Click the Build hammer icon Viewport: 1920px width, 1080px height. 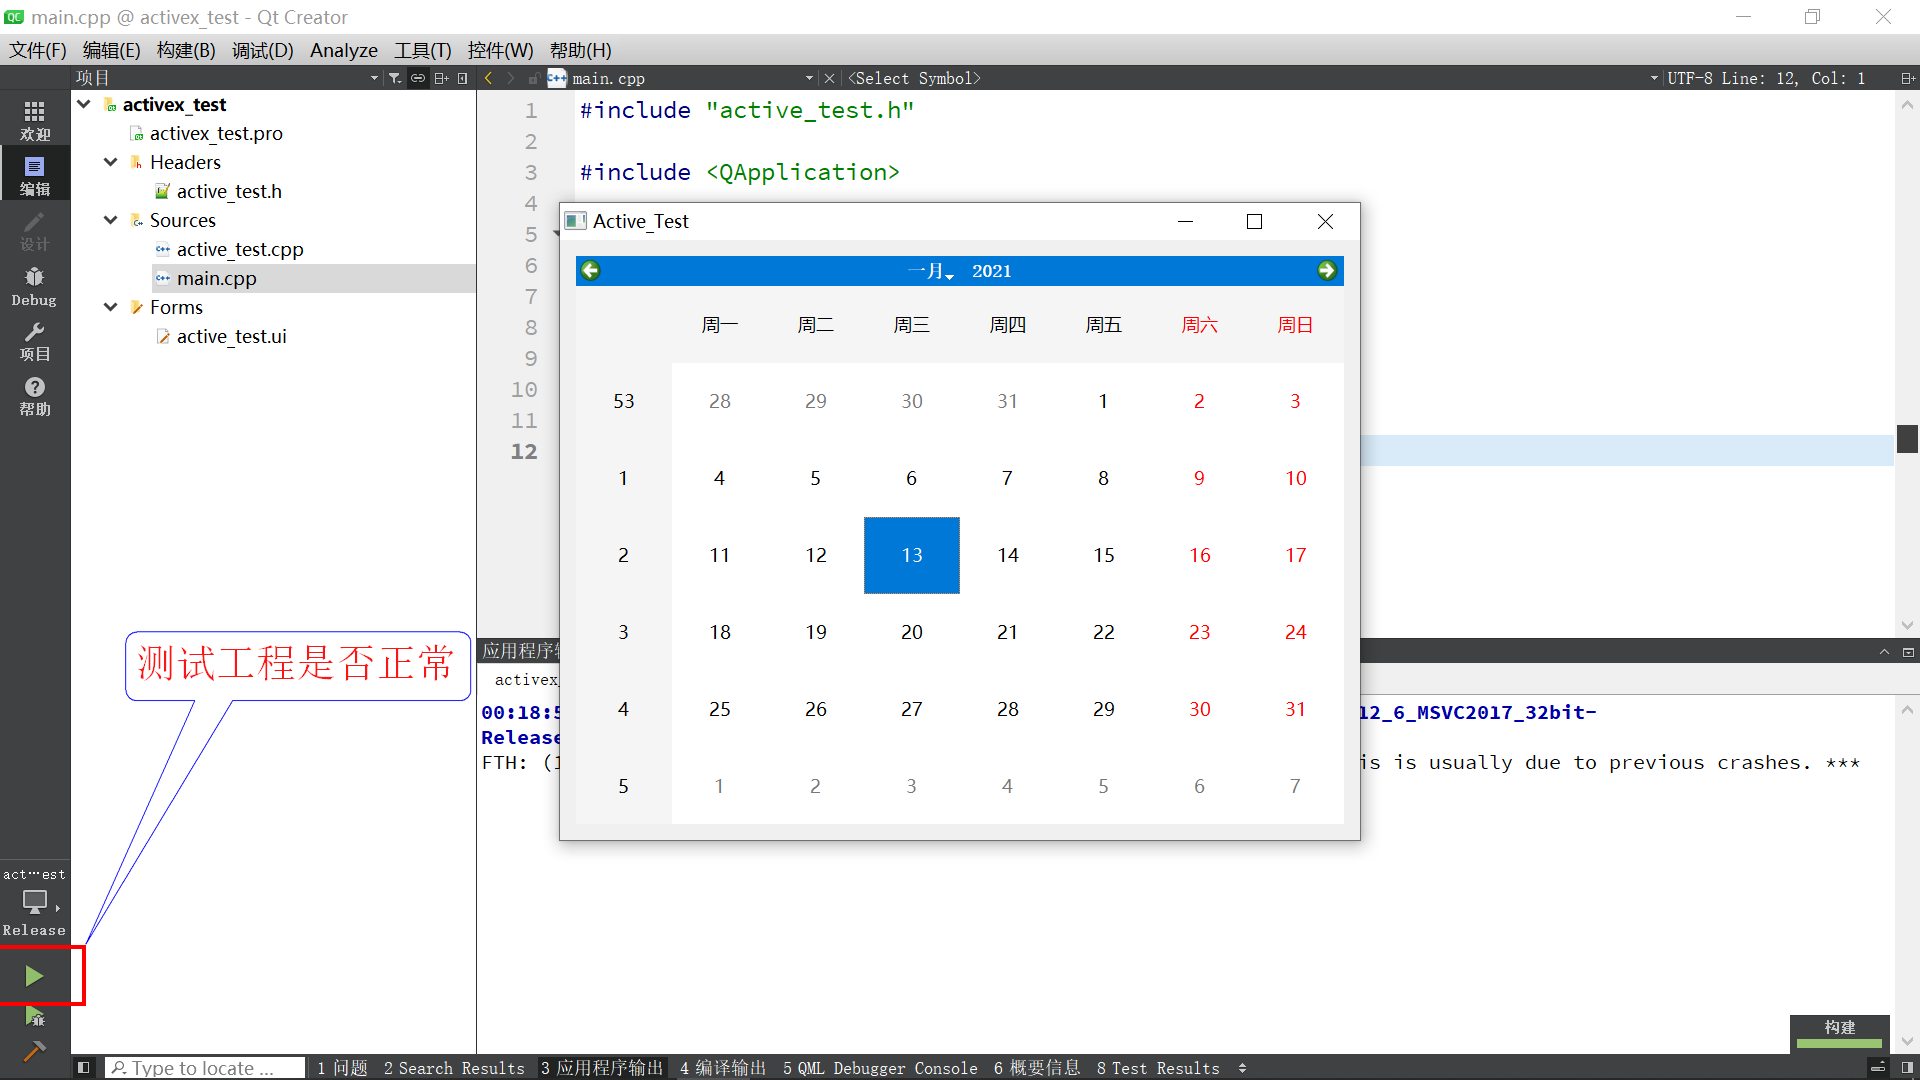(x=34, y=1051)
